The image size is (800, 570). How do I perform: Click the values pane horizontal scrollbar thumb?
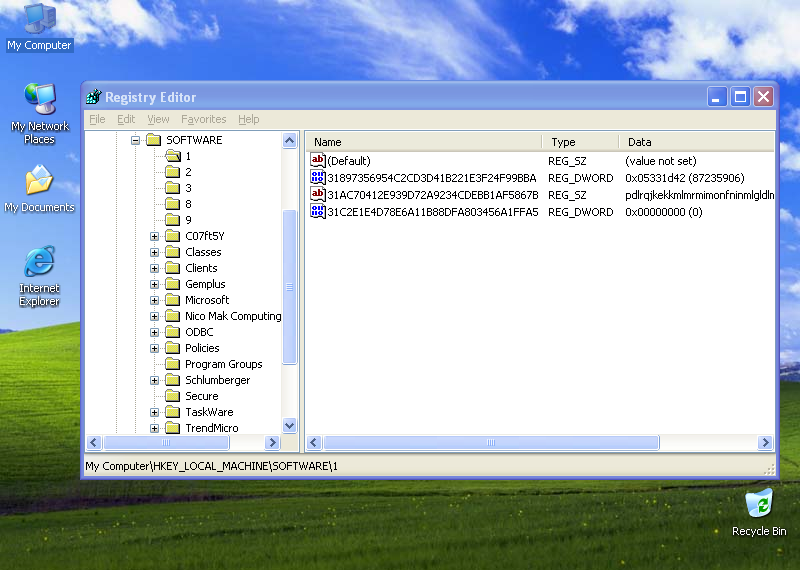491,442
